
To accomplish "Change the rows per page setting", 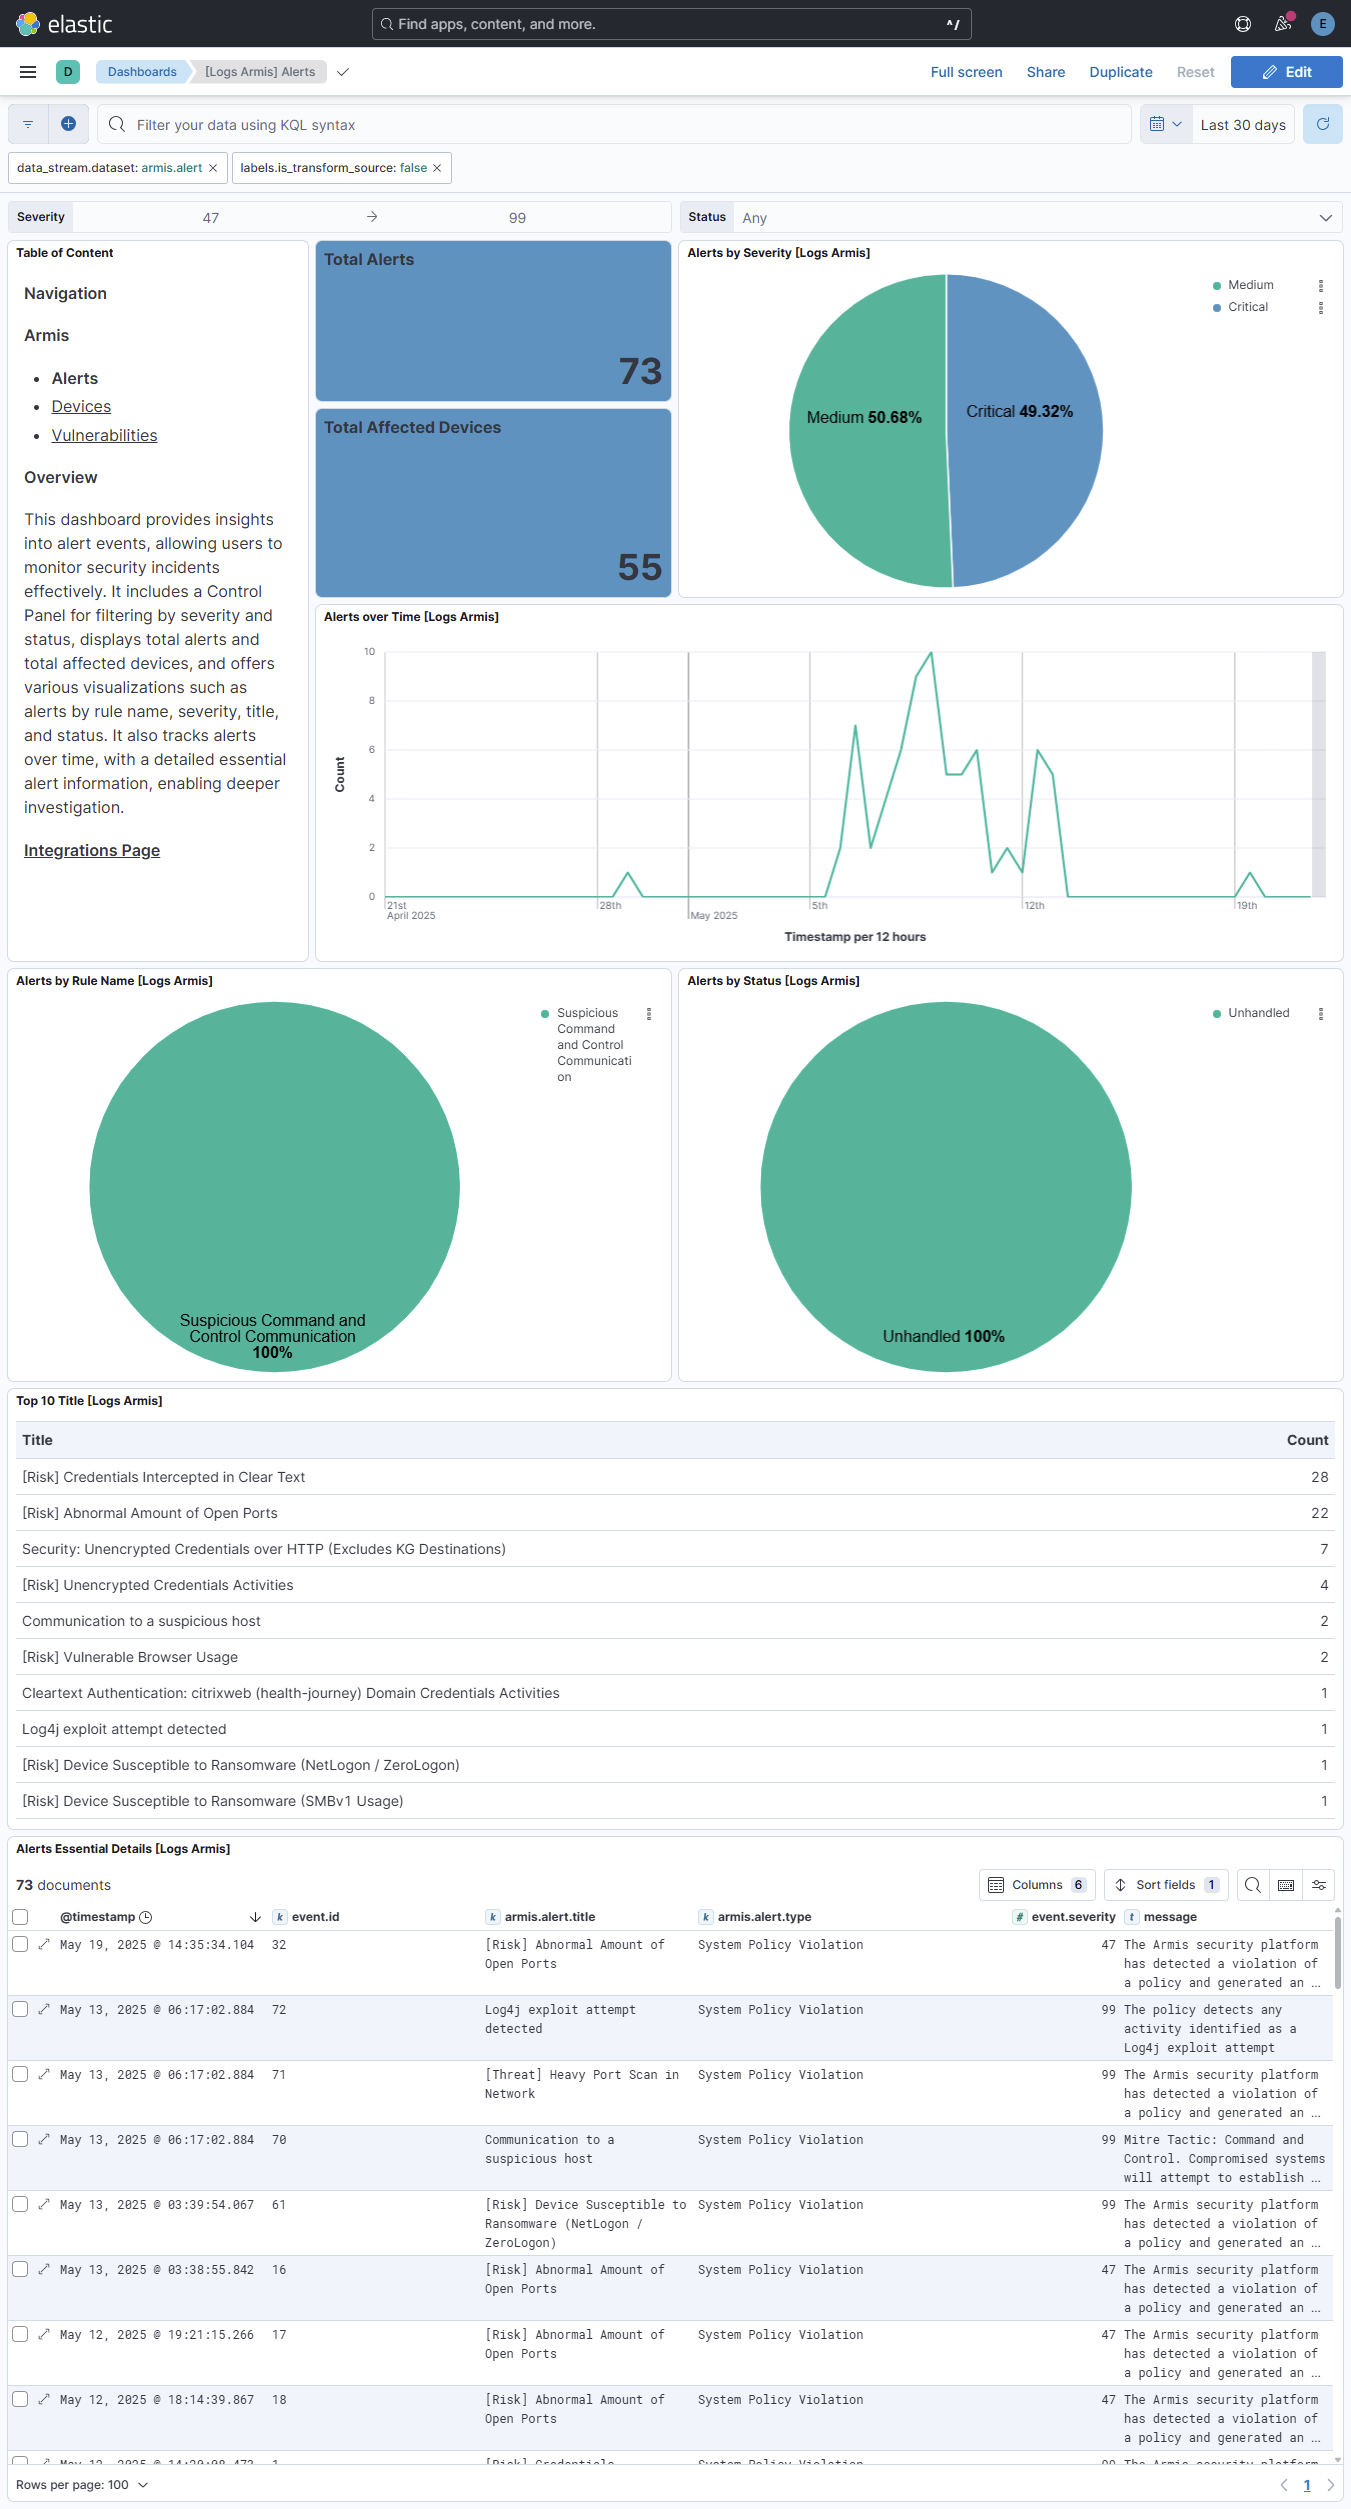I will tap(82, 2485).
